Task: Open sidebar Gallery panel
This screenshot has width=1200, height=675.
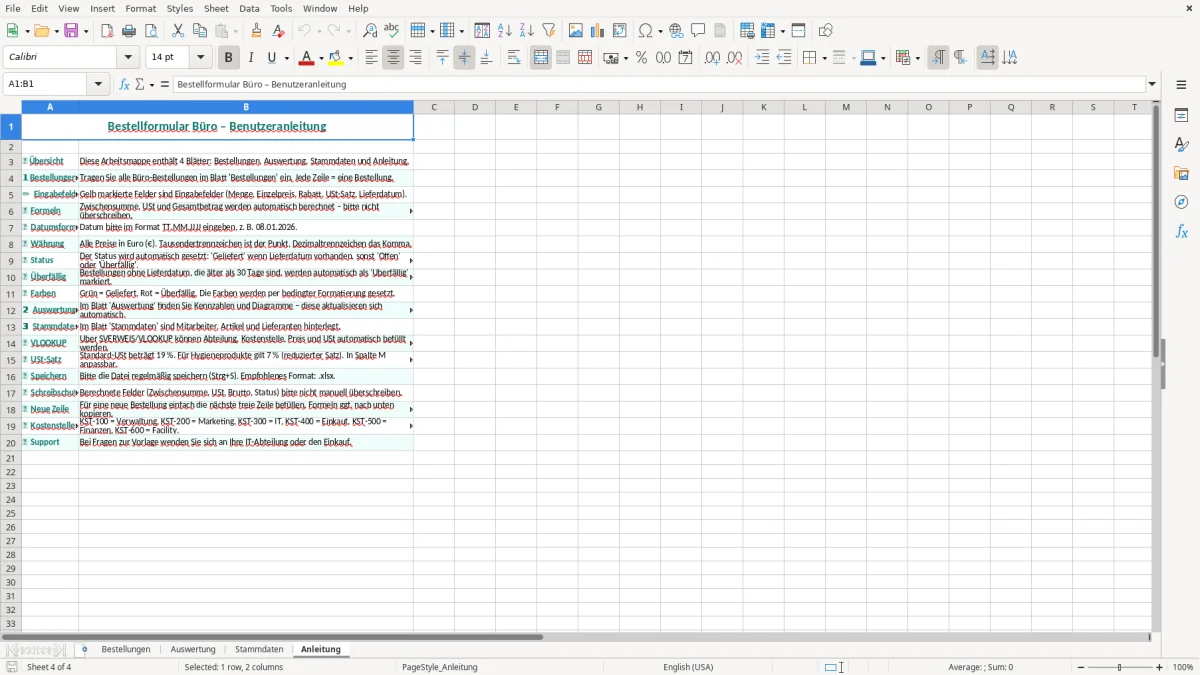Action: point(1181,174)
